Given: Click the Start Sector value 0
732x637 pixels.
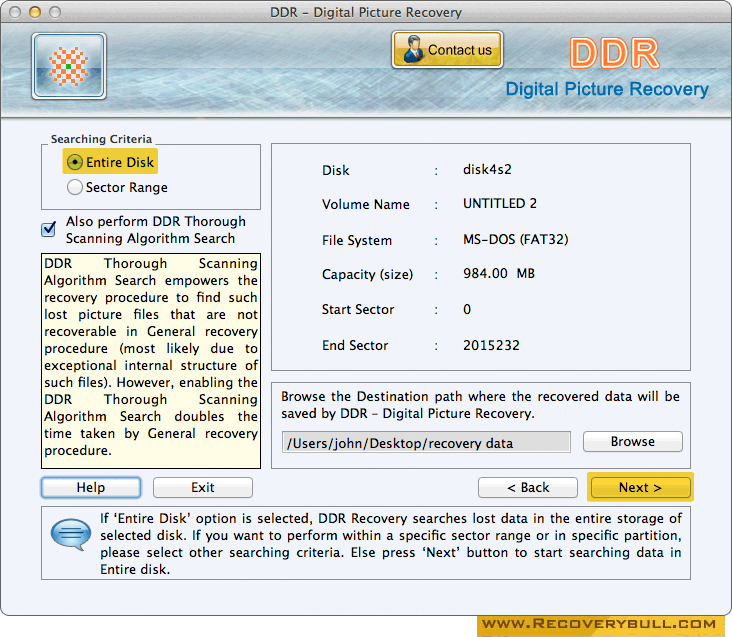Looking at the screenshot, I should 467,309.
